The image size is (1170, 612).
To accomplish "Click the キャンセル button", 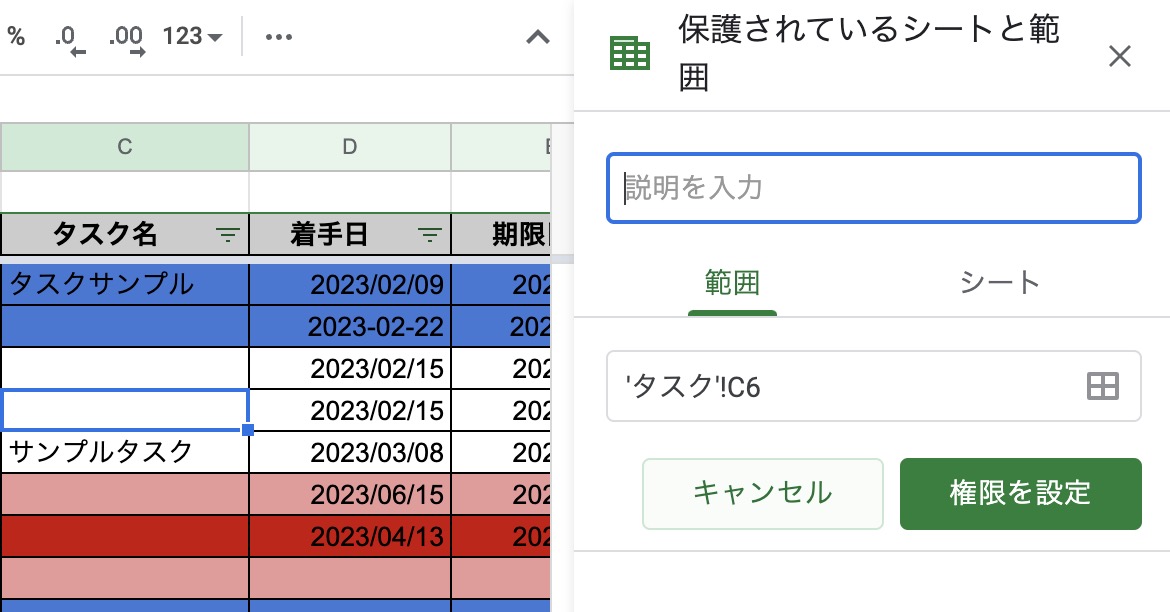I will [x=762, y=494].
